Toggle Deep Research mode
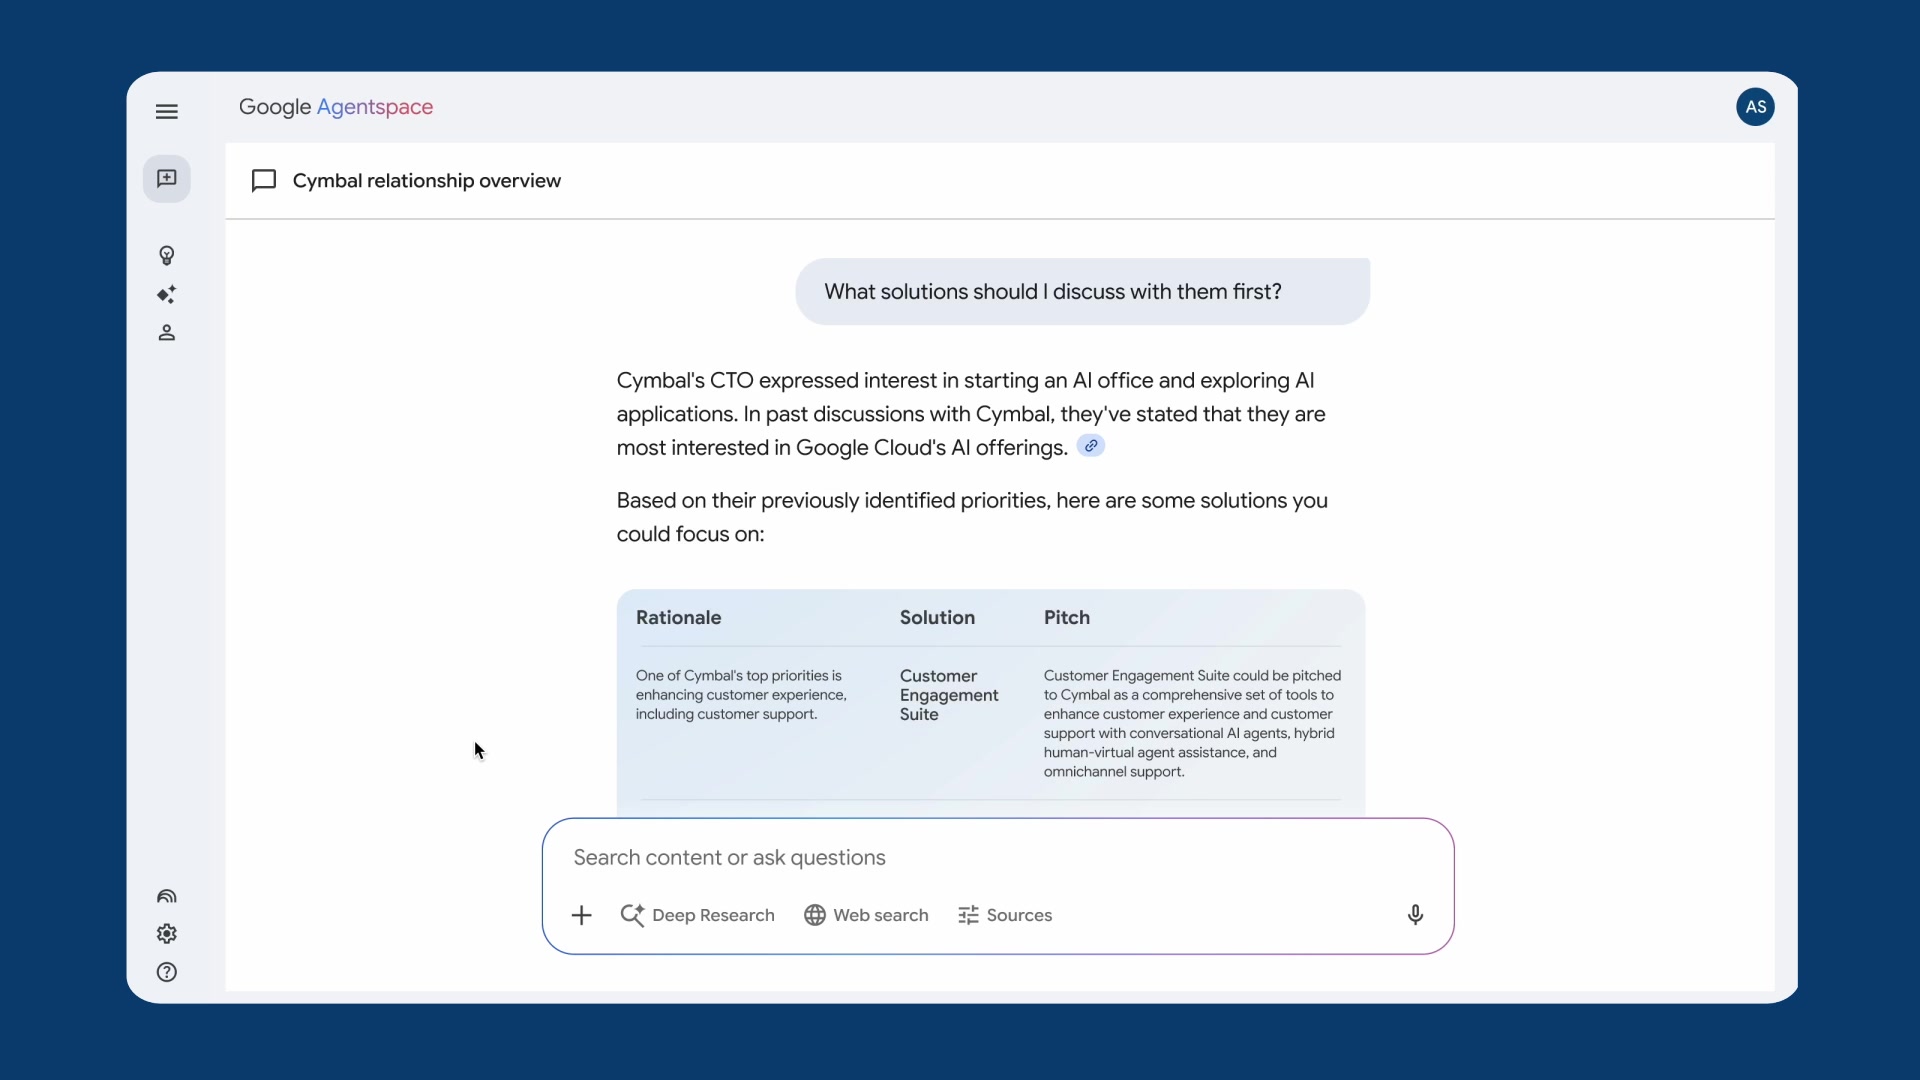Image resolution: width=1920 pixels, height=1080 pixels. click(x=698, y=915)
